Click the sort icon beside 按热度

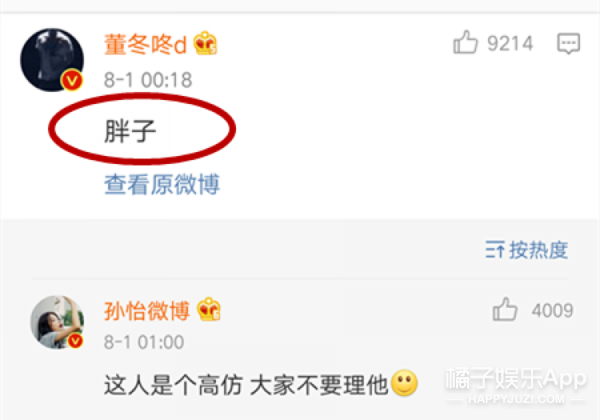tap(495, 250)
